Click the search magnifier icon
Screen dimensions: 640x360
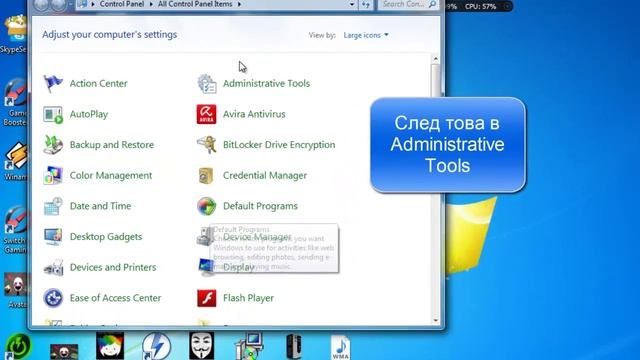pos(432,4)
